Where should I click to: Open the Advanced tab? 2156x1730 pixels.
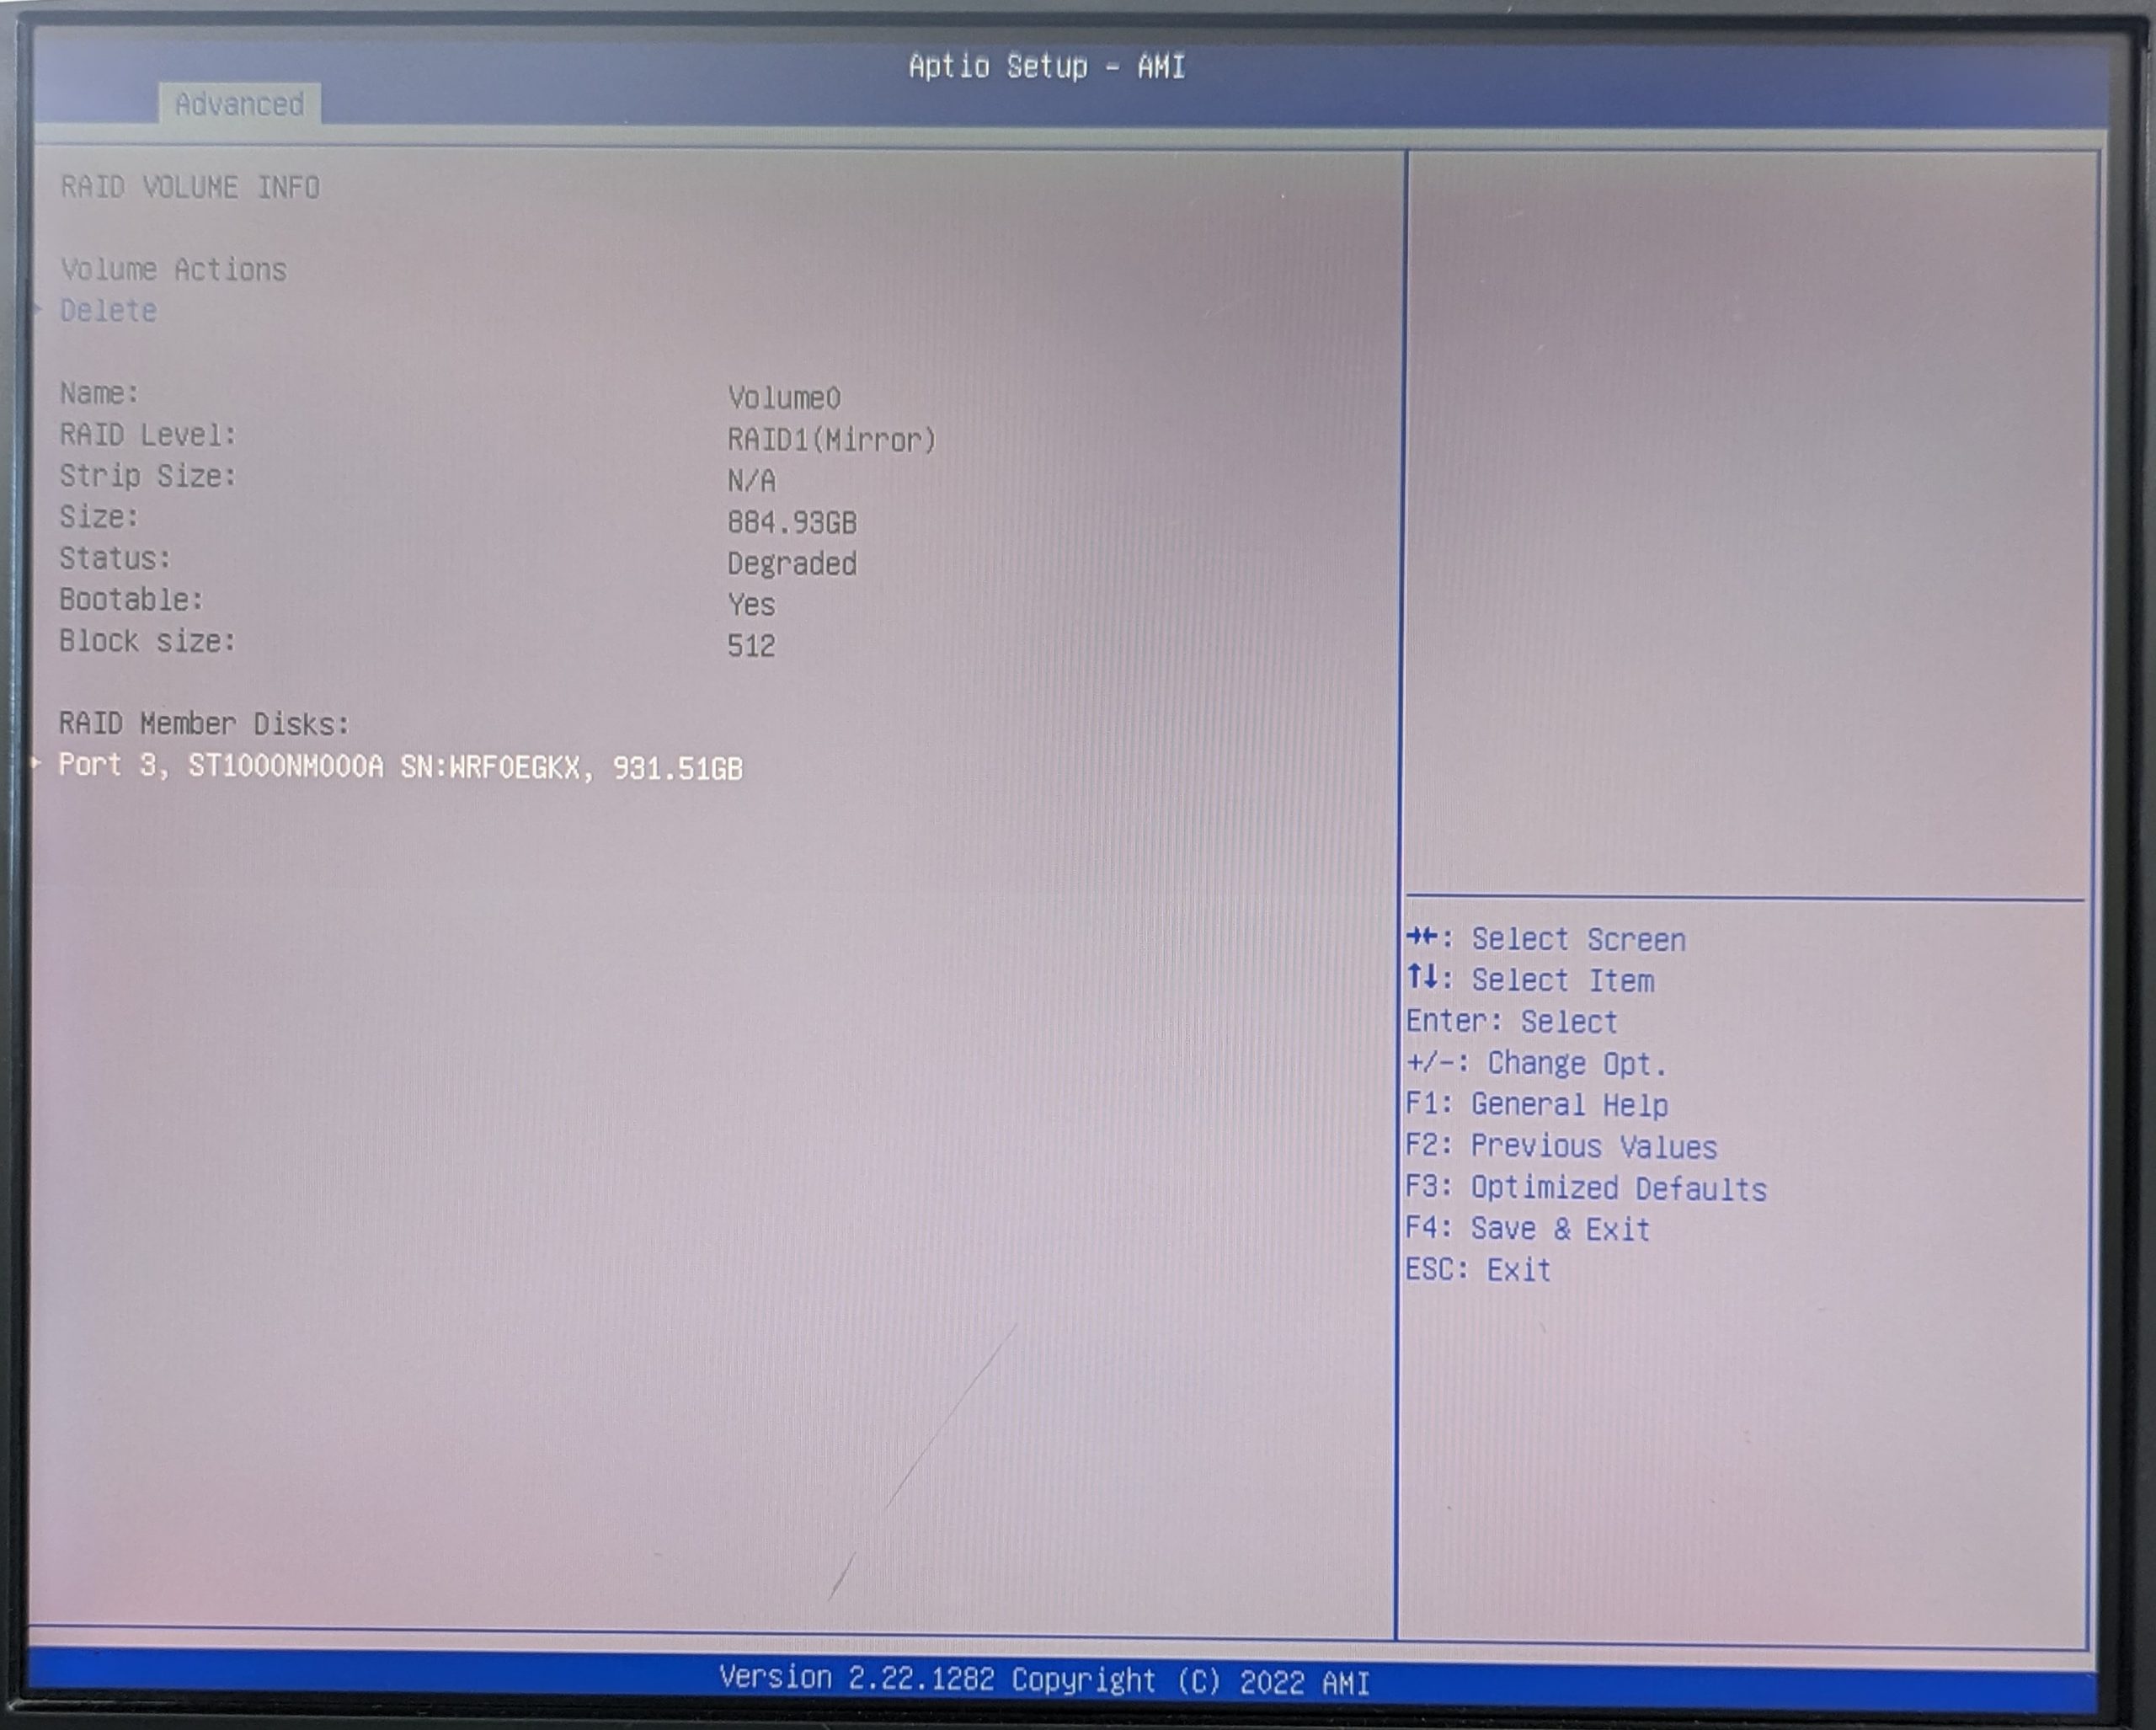239,104
